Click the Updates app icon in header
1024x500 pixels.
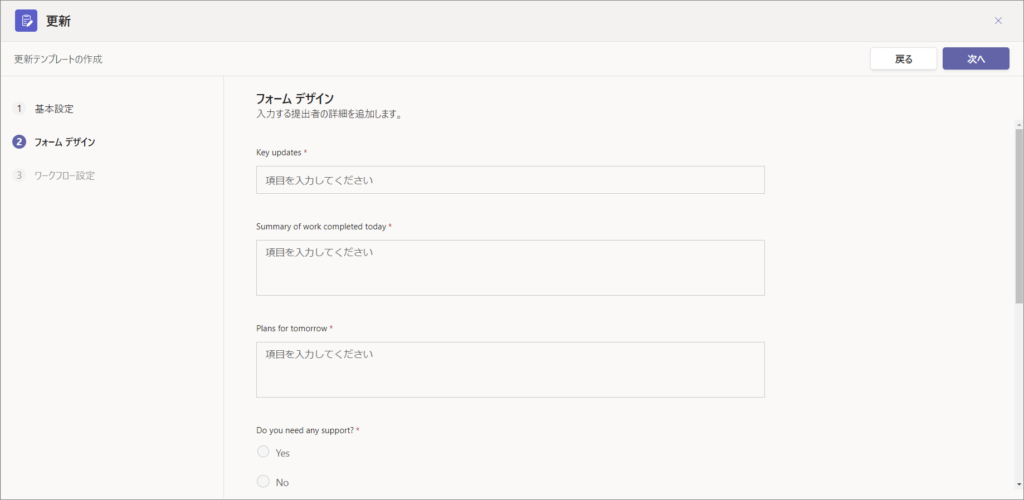(x=26, y=21)
